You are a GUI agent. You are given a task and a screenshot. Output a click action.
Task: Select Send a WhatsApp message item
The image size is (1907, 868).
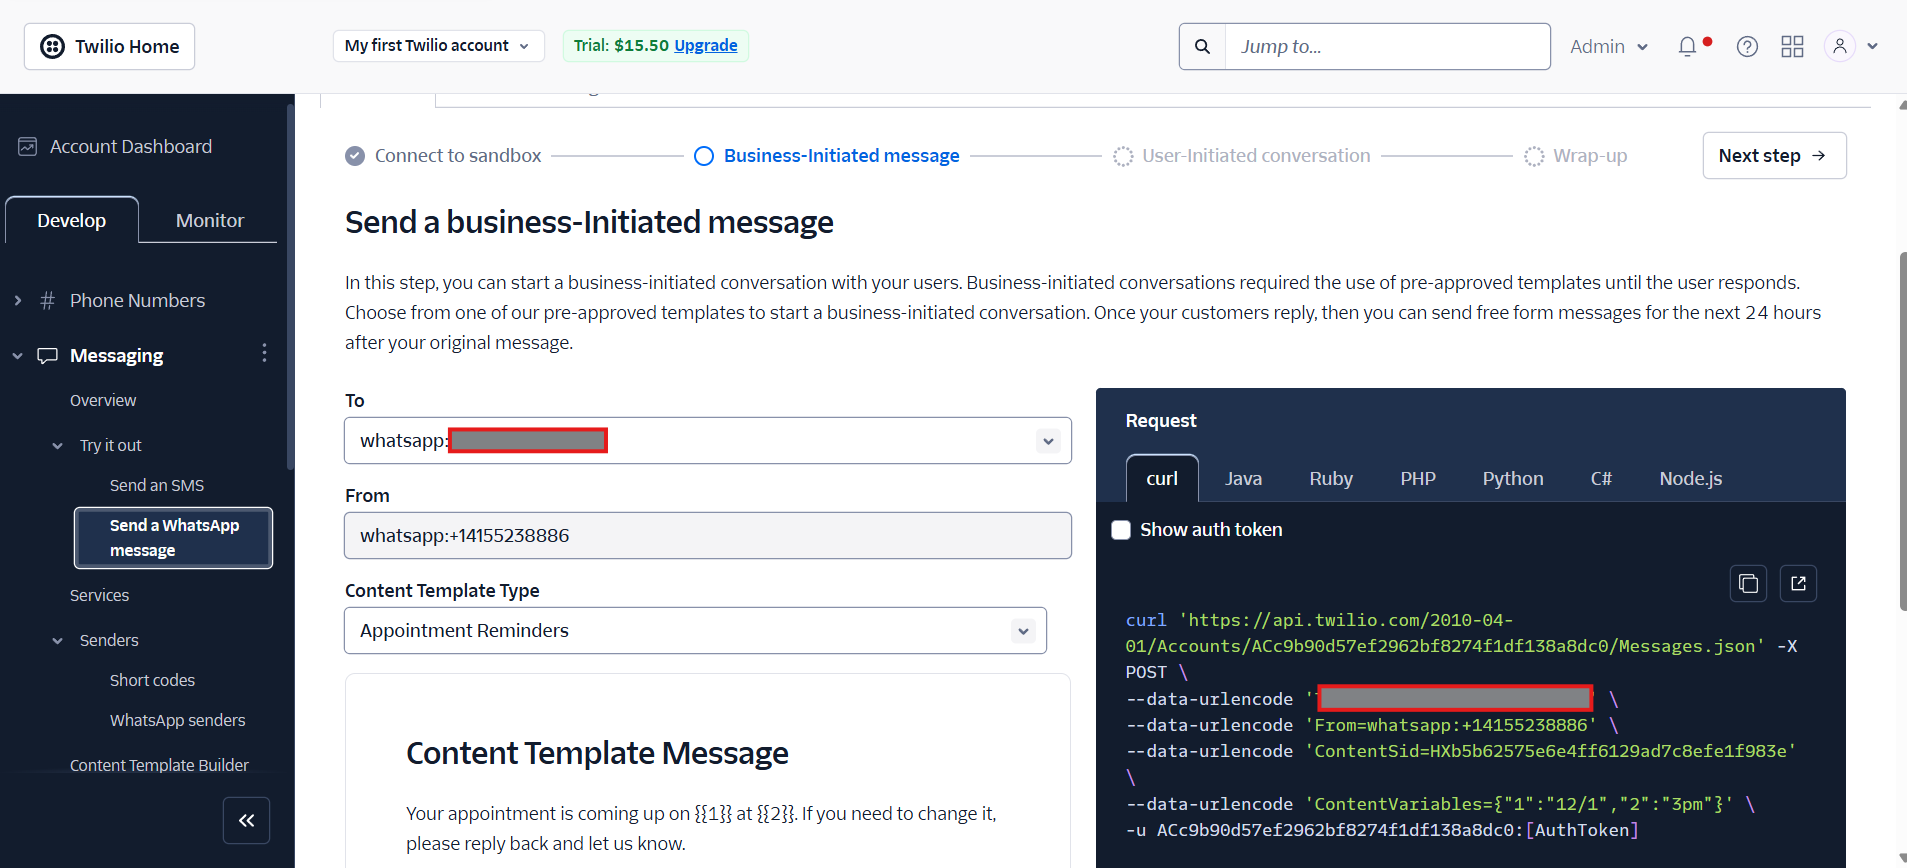(x=173, y=538)
